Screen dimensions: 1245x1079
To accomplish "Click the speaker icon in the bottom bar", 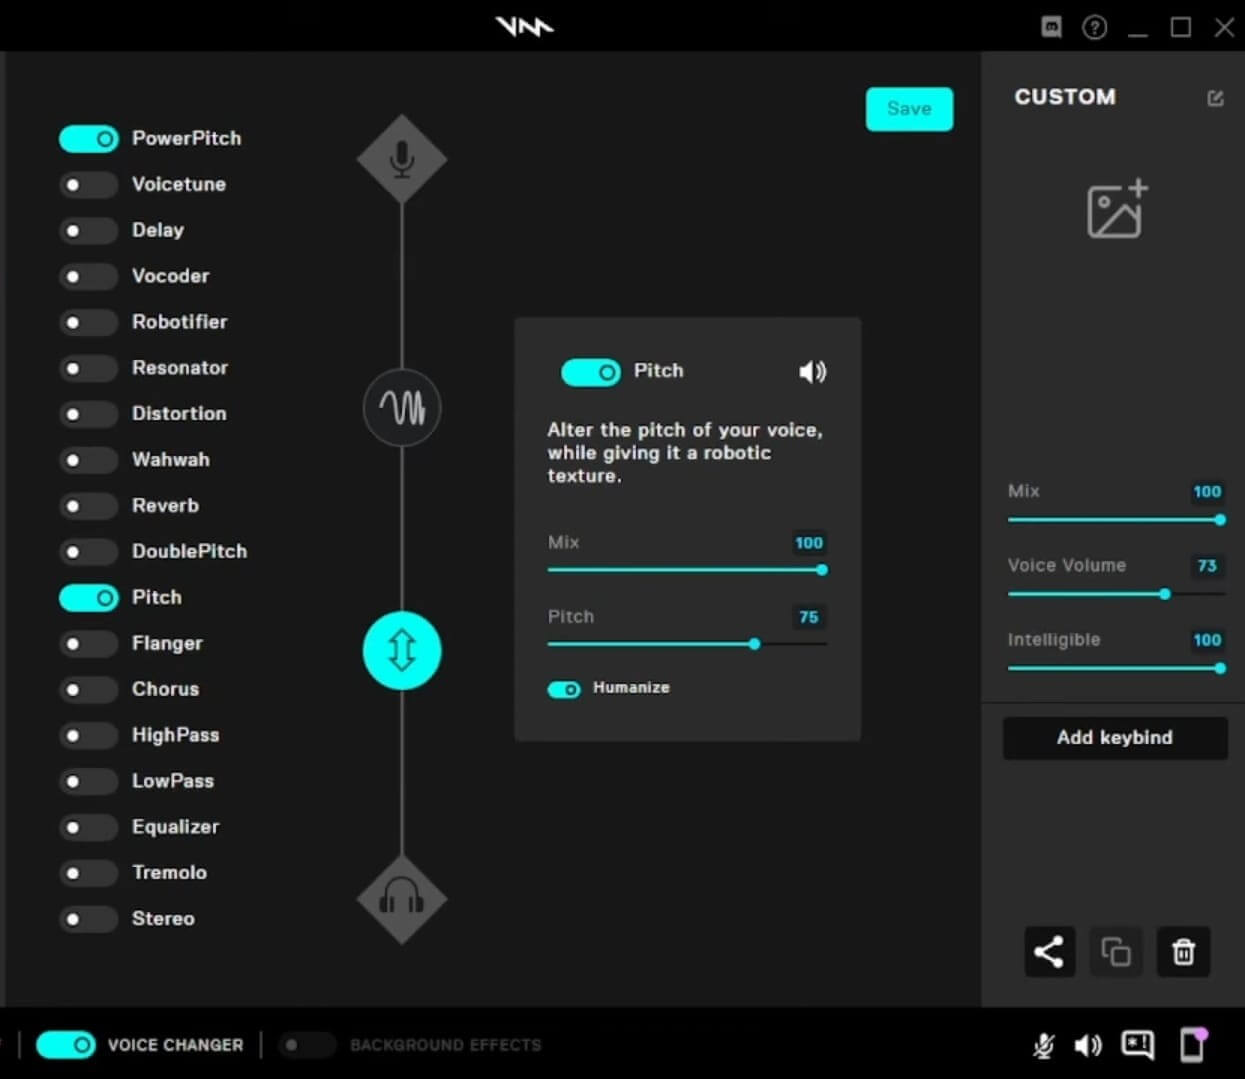I will (1089, 1045).
